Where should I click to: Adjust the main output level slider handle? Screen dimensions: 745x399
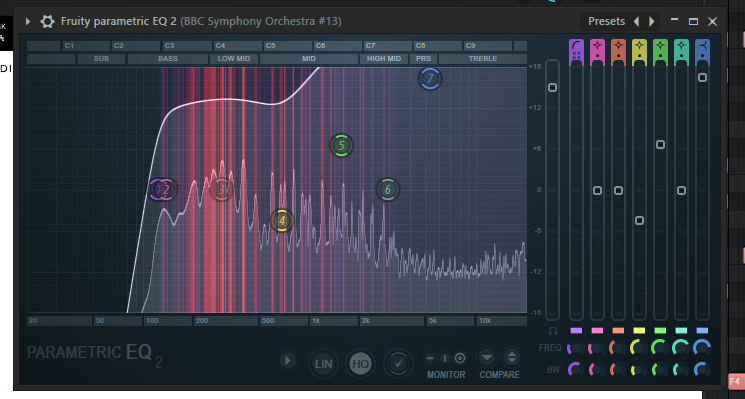click(x=552, y=87)
